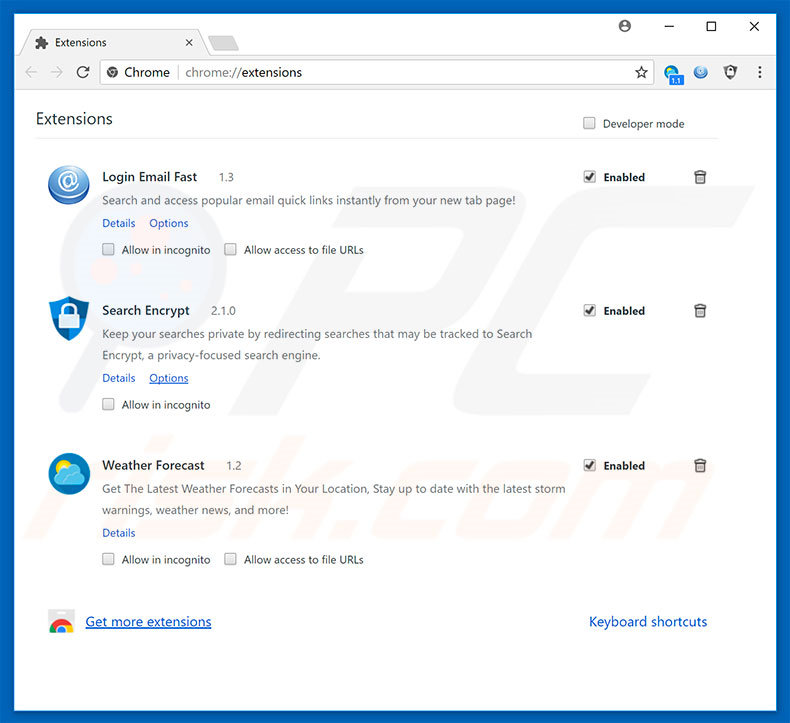The width and height of the screenshot is (790, 723).
Task: Enable Developer mode checkbox
Action: click(589, 123)
